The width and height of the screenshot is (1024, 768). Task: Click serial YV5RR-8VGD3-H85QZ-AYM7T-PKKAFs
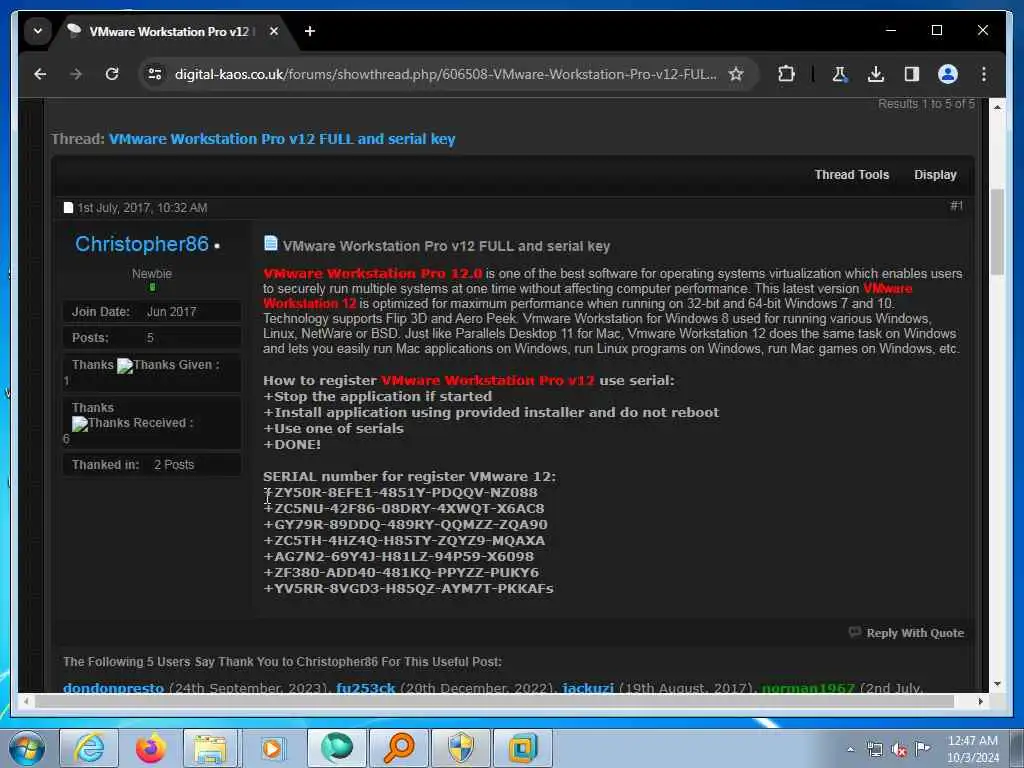[x=413, y=588]
